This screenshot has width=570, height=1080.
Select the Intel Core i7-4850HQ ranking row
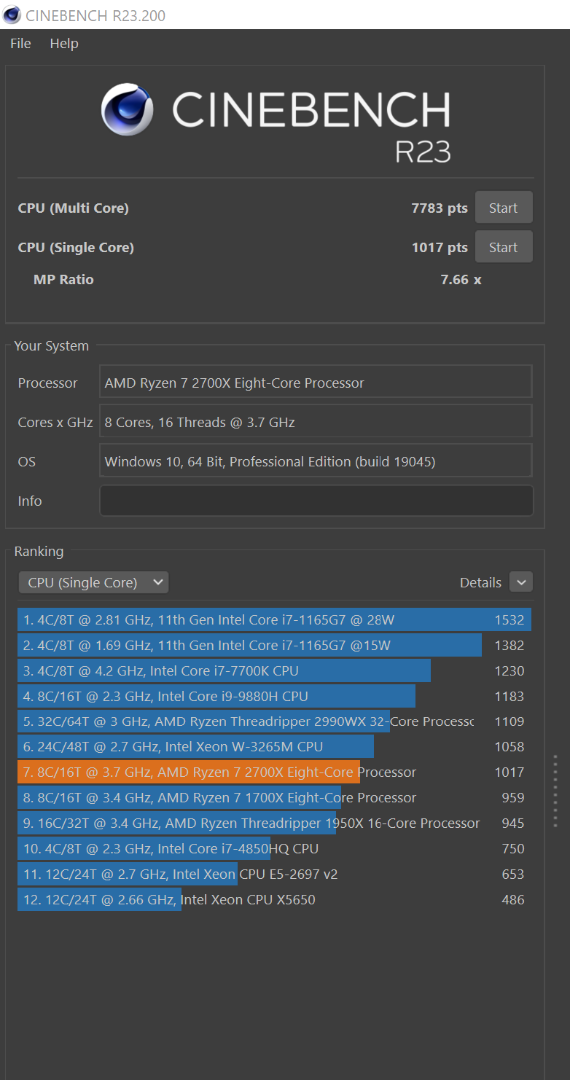tap(274, 849)
